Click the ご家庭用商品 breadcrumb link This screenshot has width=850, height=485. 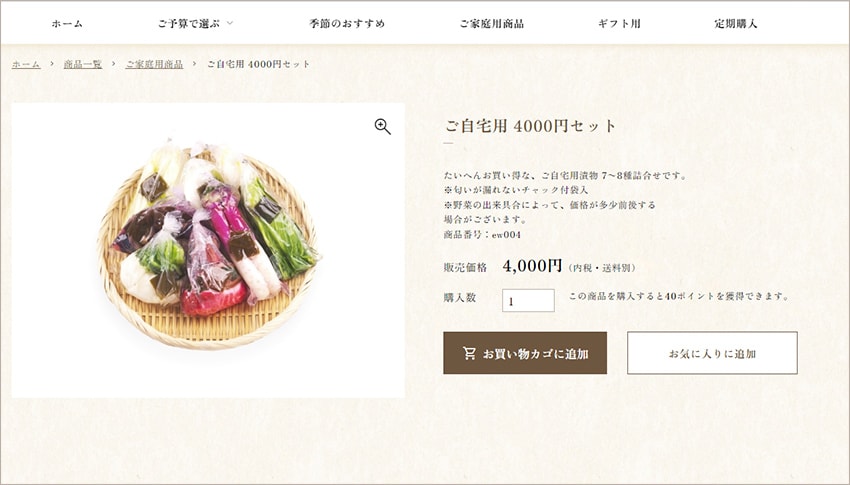pyautogui.click(x=154, y=64)
